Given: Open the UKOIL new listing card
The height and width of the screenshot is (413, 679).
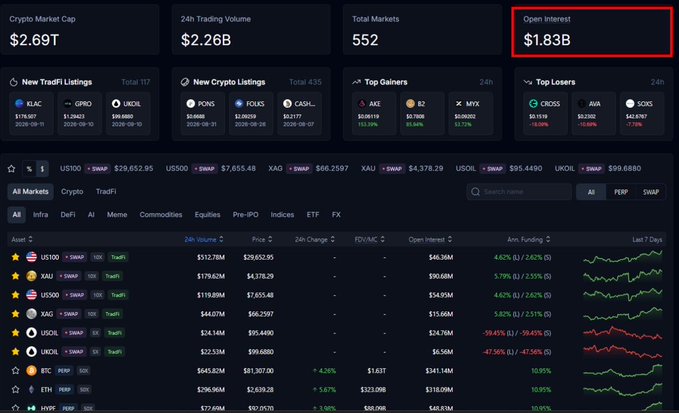Looking at the screenshot, I should pos(128,113).
